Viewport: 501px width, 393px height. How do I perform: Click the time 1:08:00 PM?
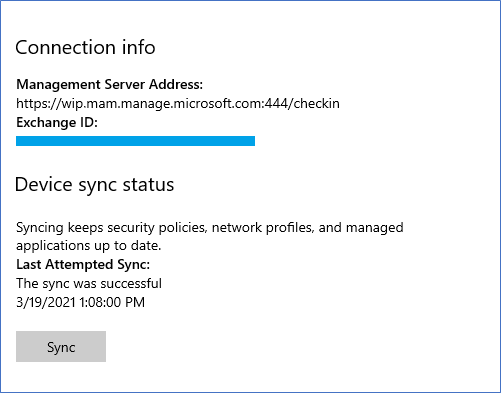(112, 302)
